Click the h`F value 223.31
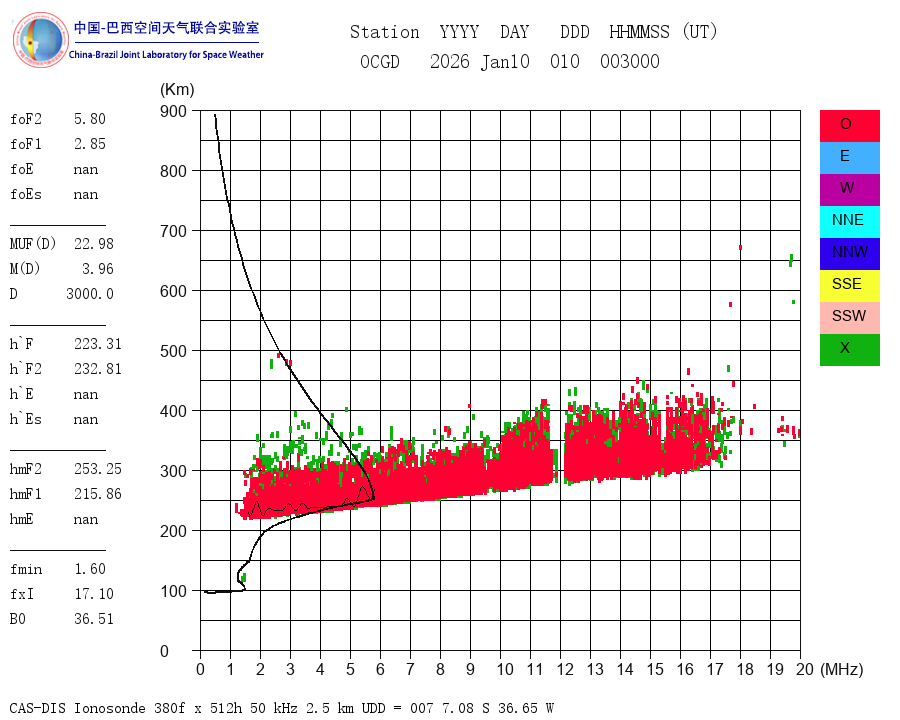This screenshot has width=900, height=720. 98,344
